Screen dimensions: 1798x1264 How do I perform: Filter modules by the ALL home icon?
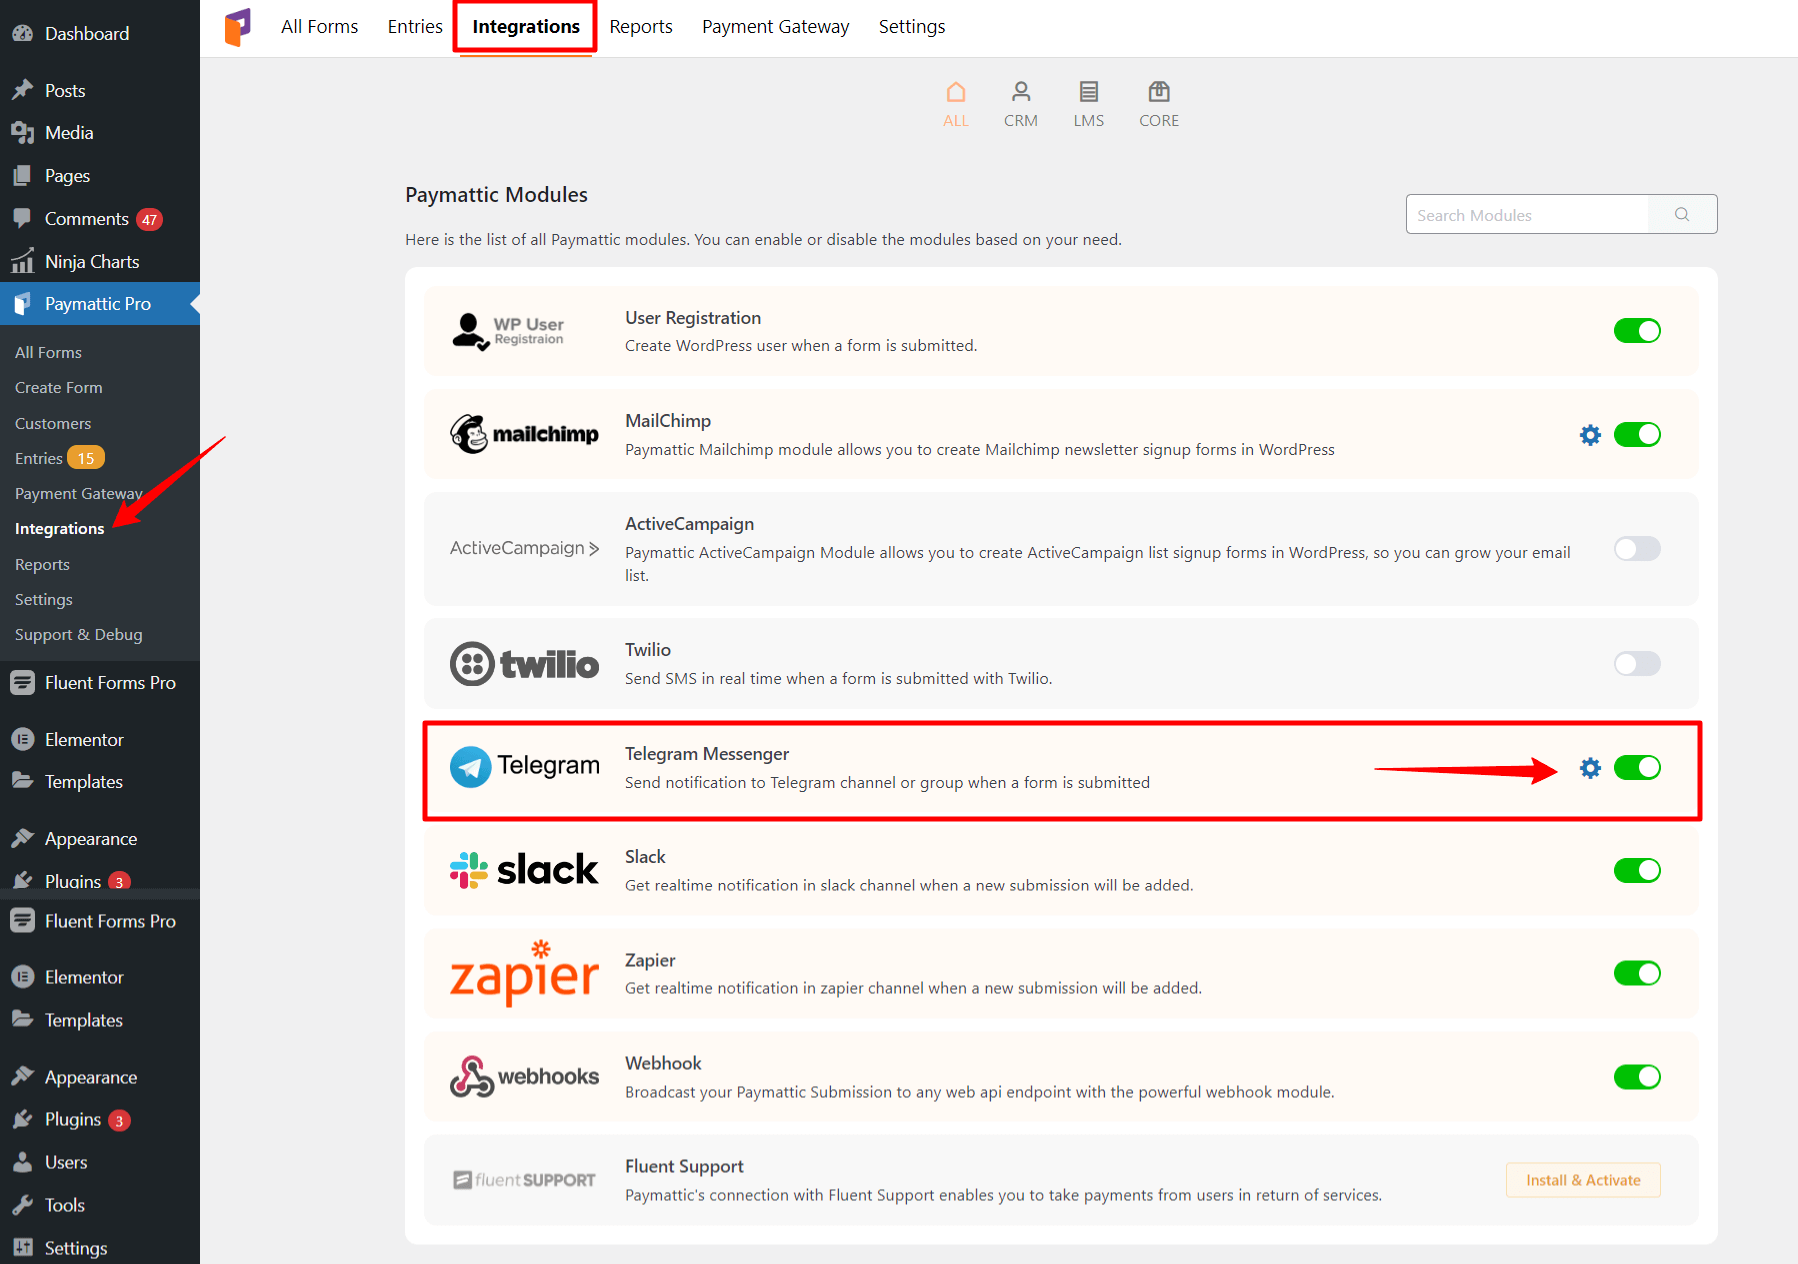[956, 104]
